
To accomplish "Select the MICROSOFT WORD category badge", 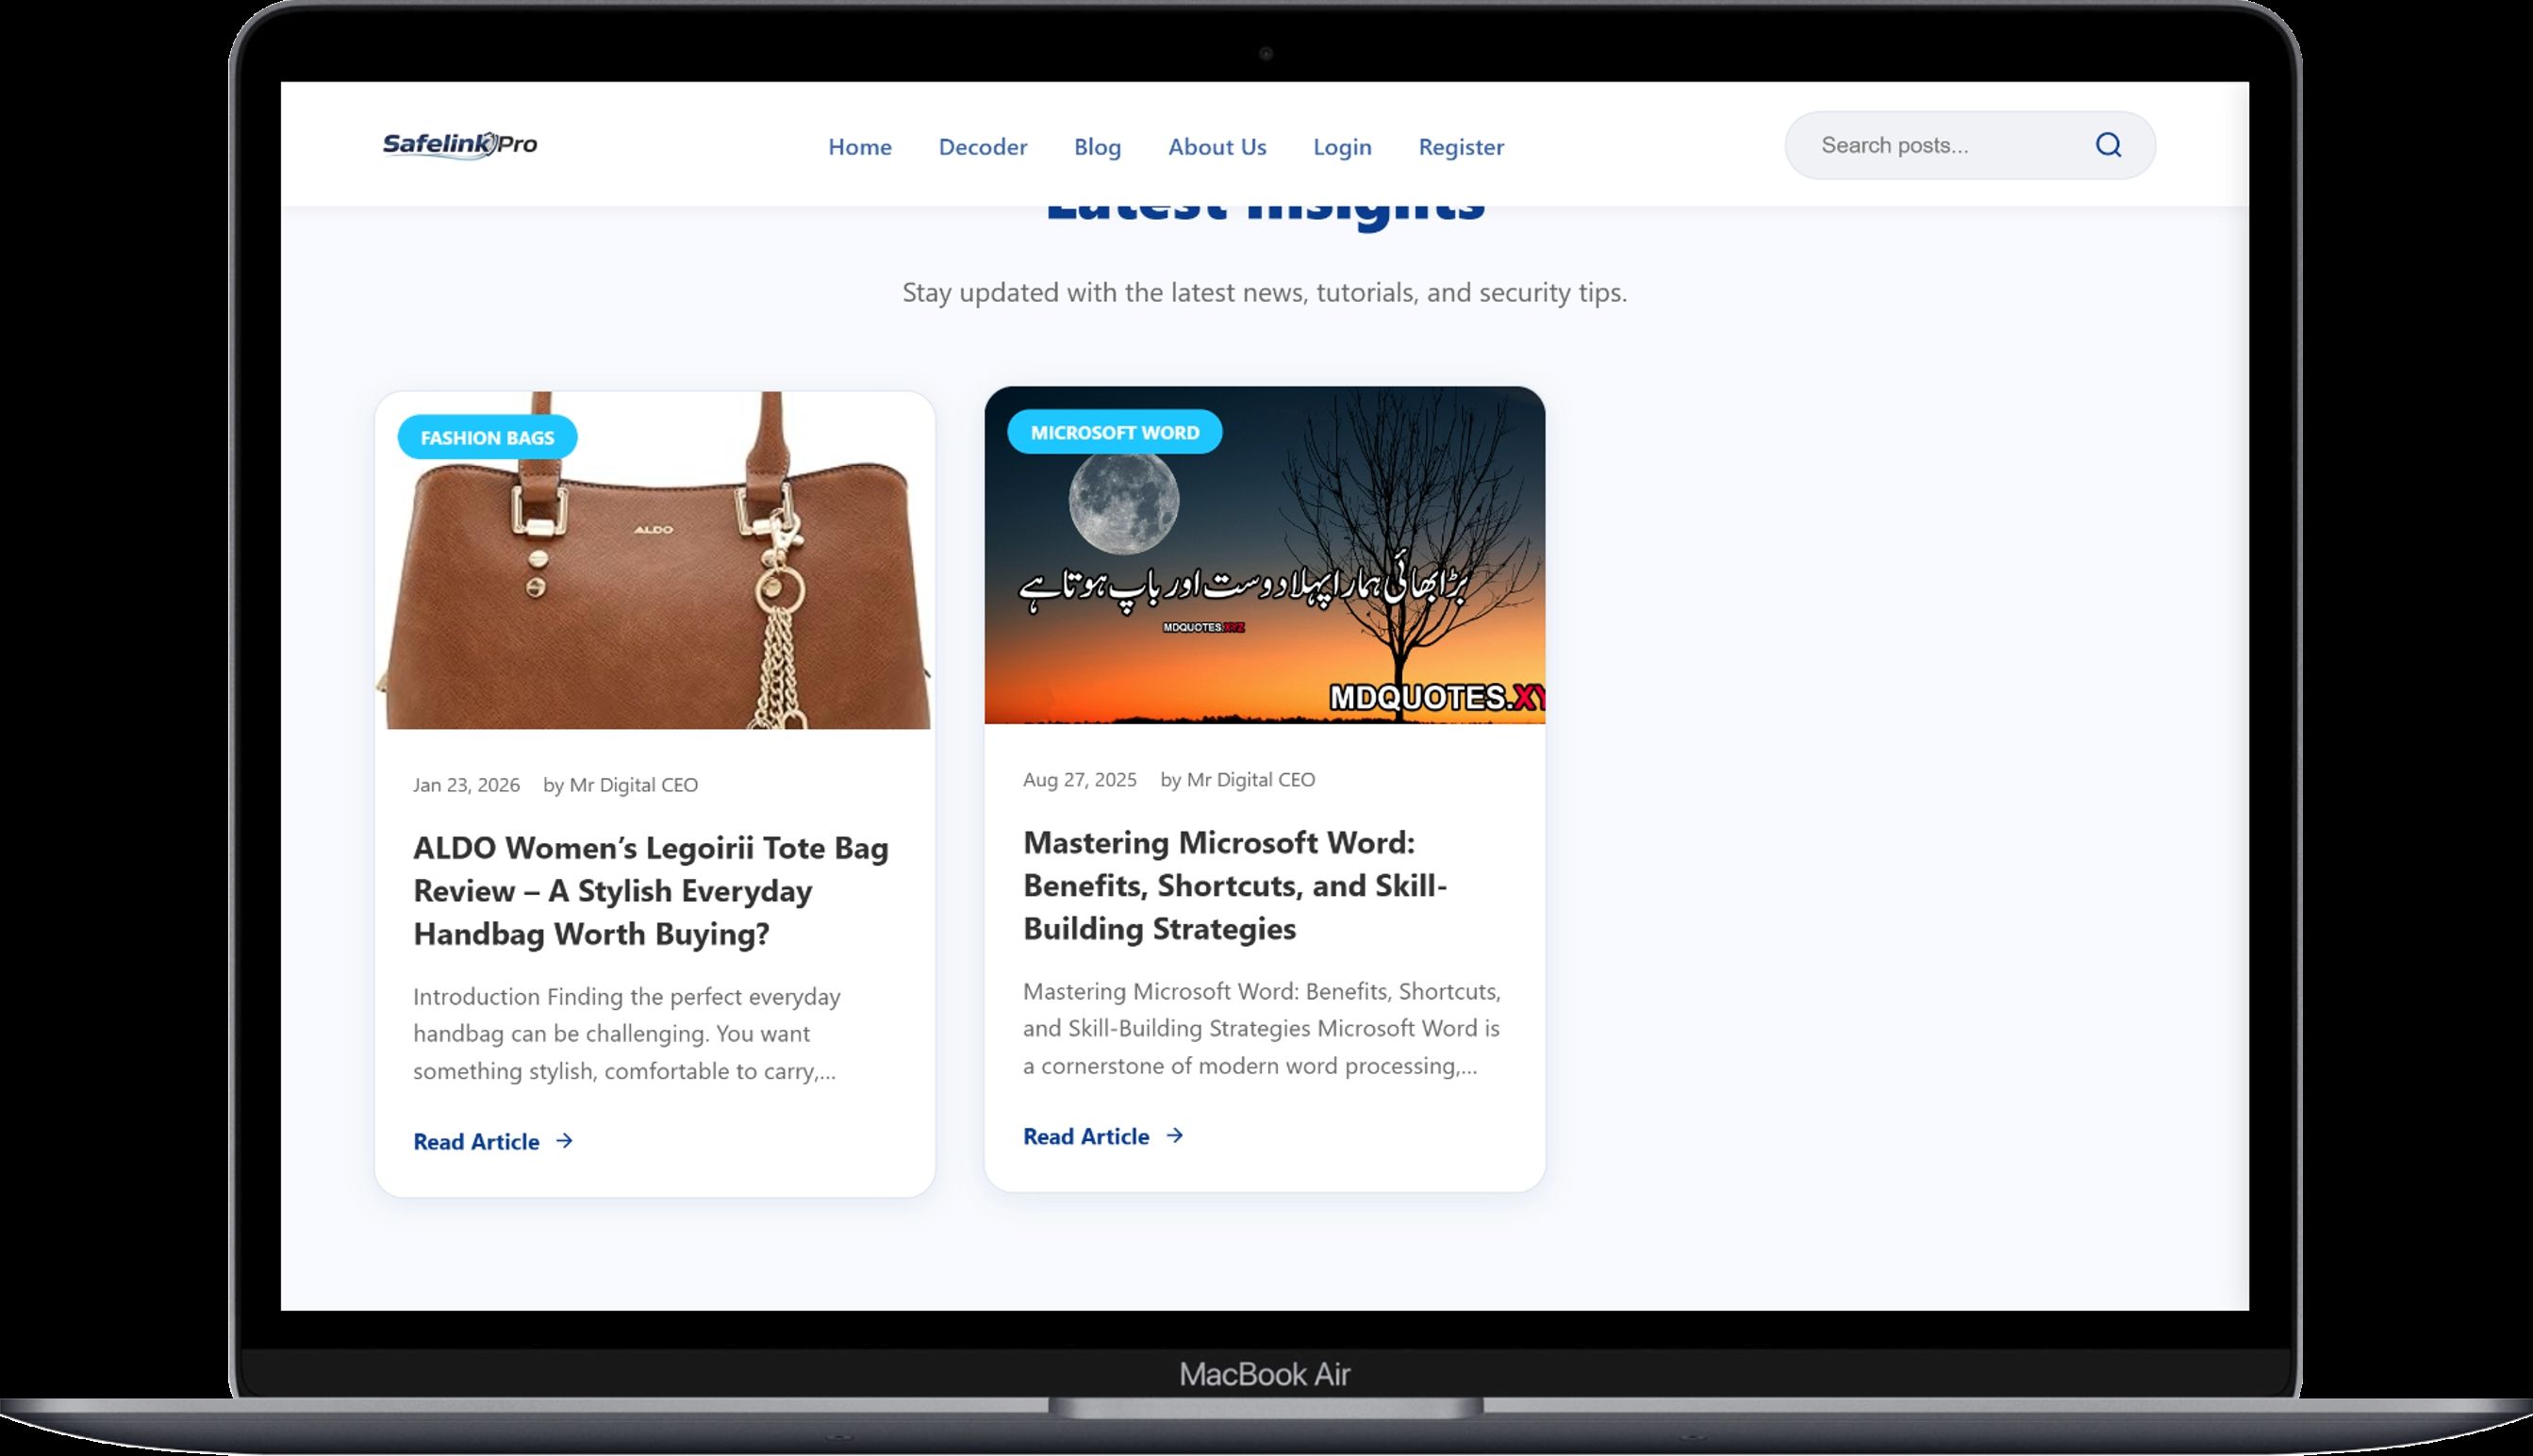I will point(1114,433).
